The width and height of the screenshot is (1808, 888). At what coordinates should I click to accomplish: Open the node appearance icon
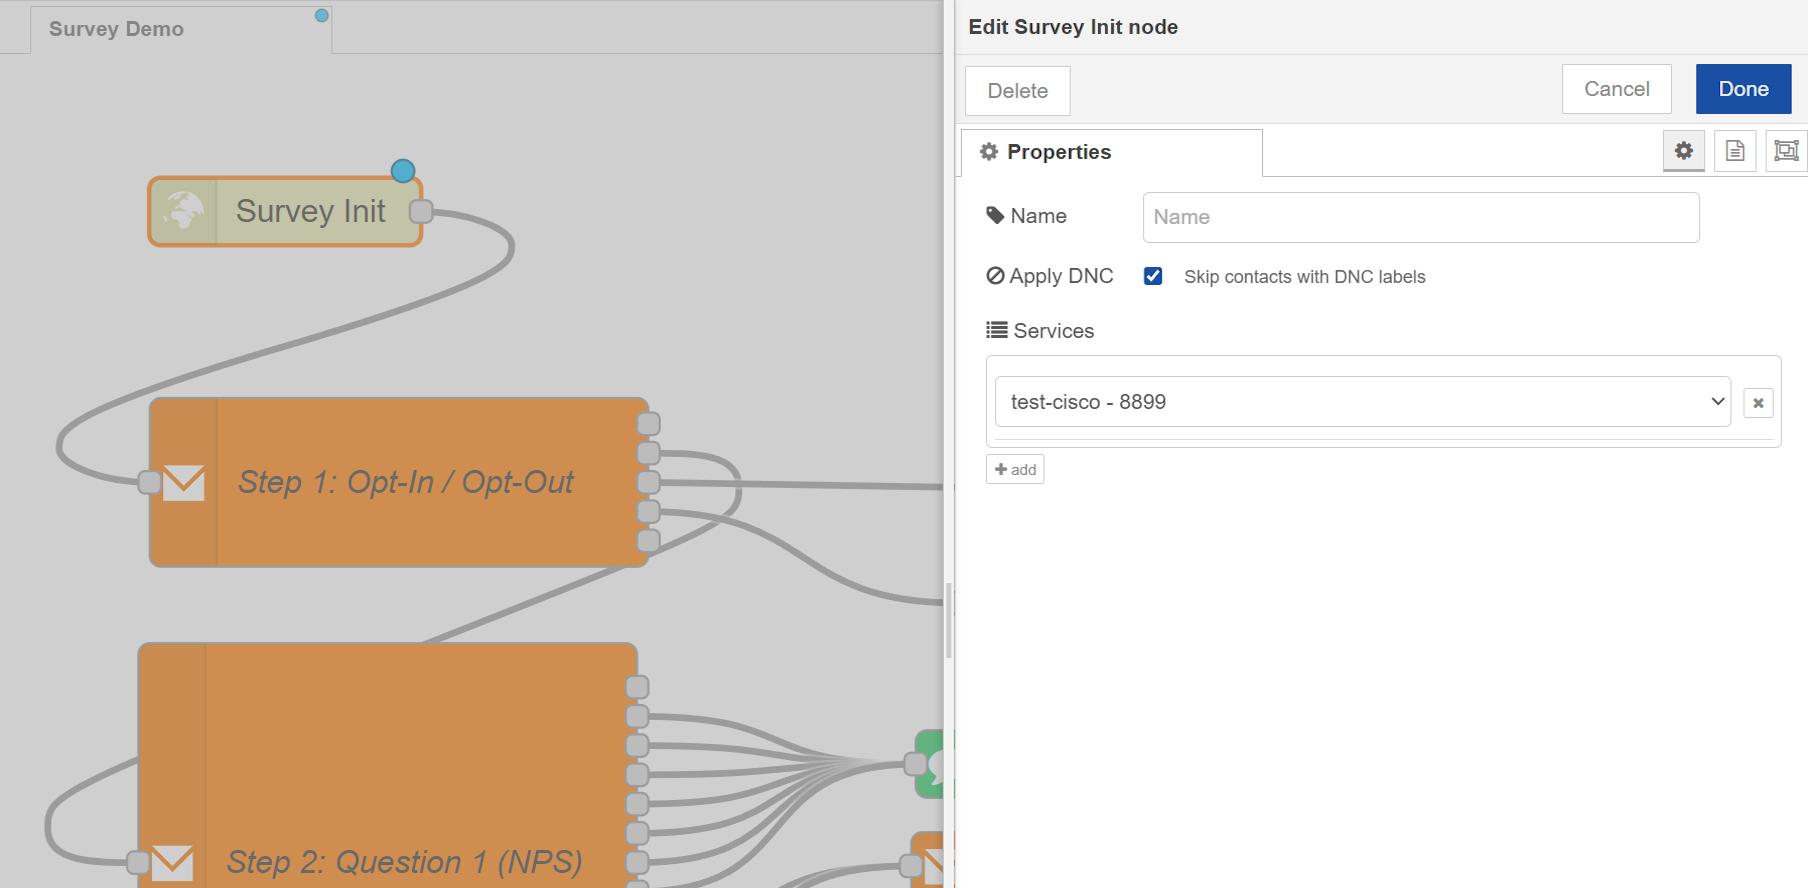1786,151
